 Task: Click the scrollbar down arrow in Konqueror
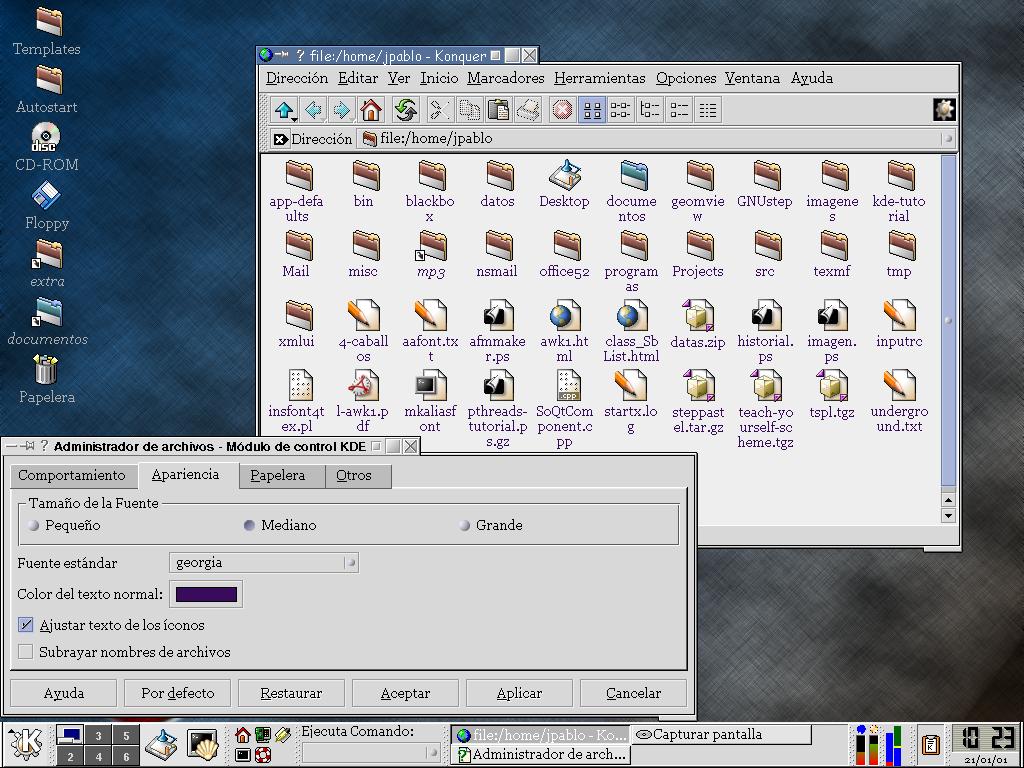(x=948, y=515)
